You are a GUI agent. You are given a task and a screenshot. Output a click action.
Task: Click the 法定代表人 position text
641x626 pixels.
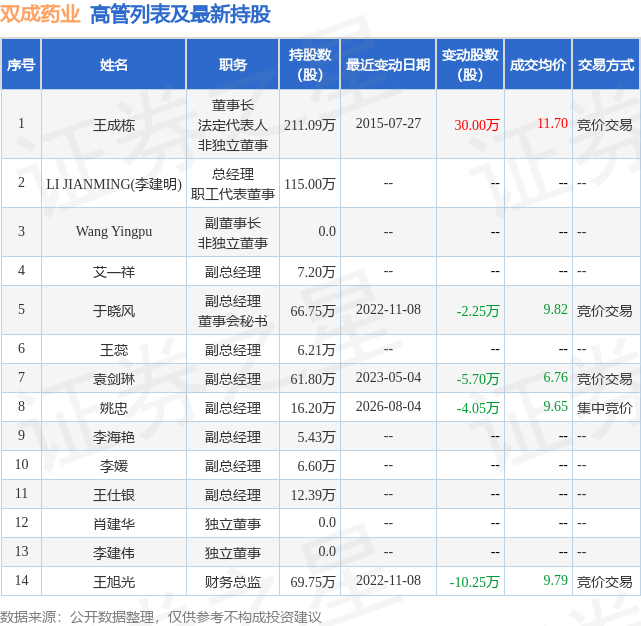(233, 125)
